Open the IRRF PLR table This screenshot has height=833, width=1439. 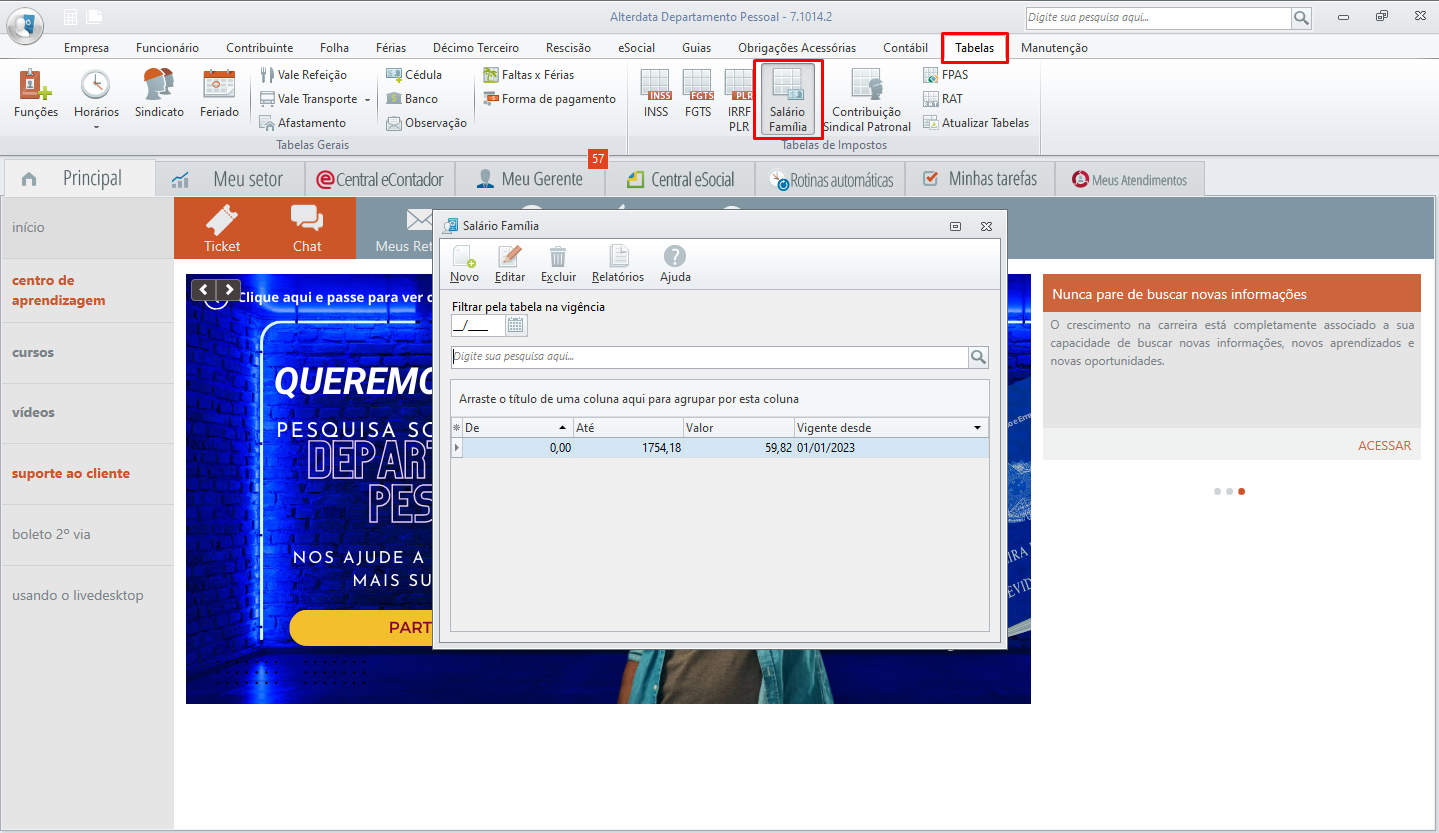[739, 100]
